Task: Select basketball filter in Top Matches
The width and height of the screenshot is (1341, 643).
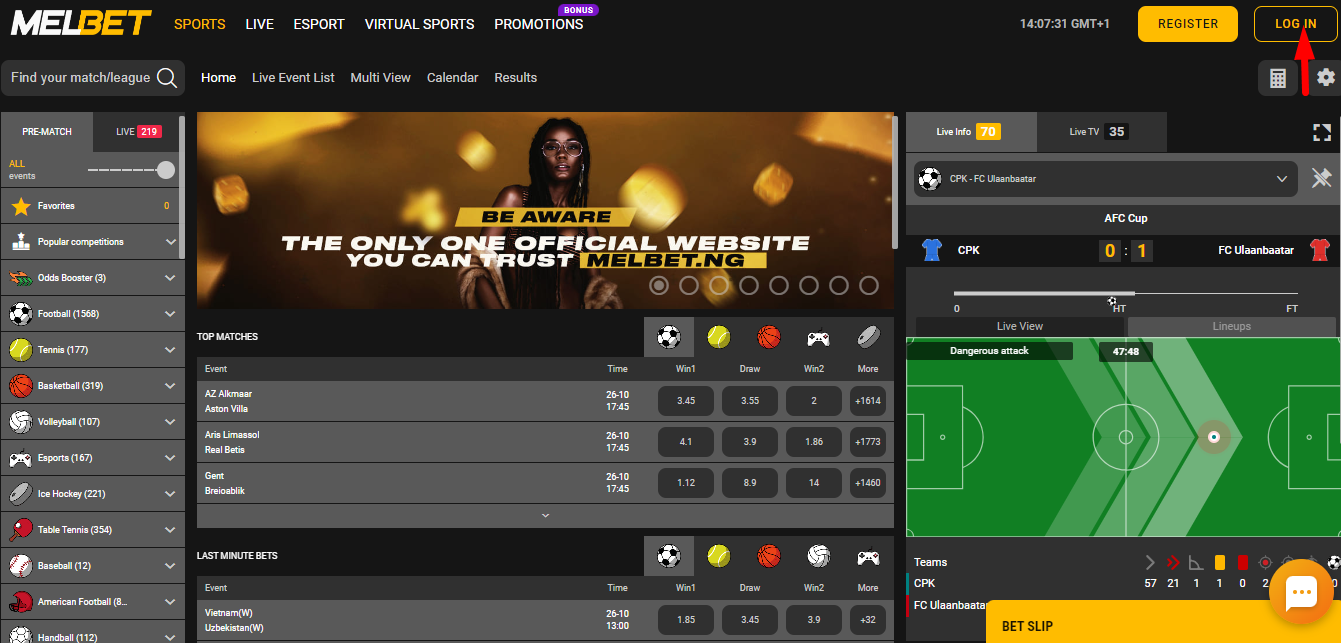Action: (768, 337)
